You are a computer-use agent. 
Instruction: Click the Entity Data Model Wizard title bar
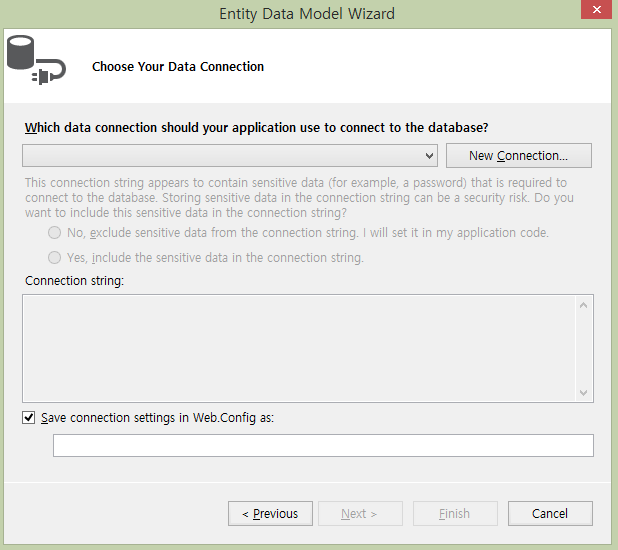click(307, 14)
